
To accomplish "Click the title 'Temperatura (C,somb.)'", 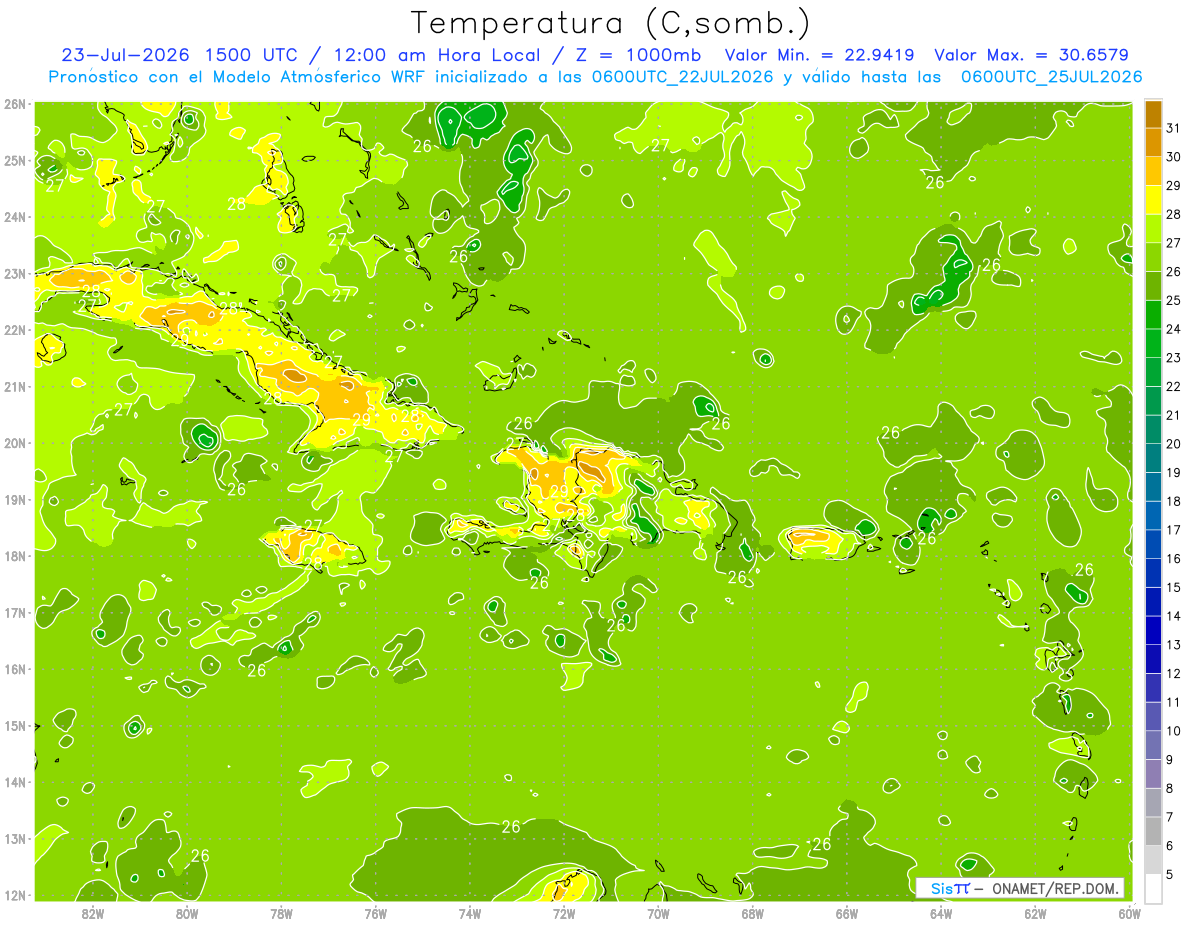I will [x=610, y=23].
